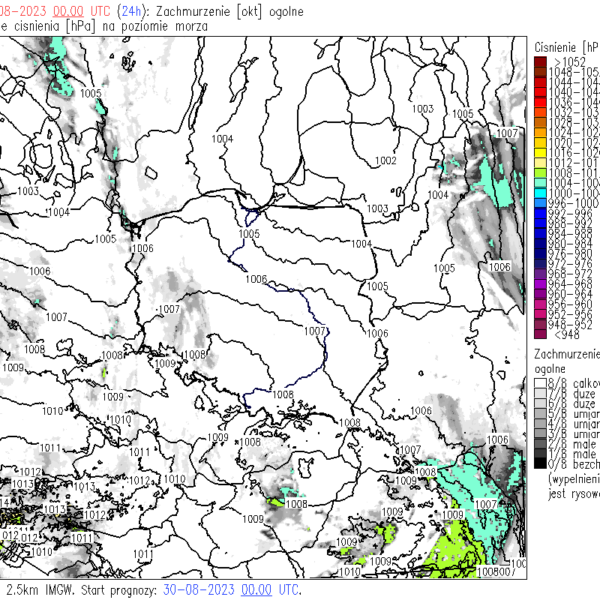Click the 'Cisnienie' legend heading
Viewport: 600px width, 600px height.
click(560, 47)
